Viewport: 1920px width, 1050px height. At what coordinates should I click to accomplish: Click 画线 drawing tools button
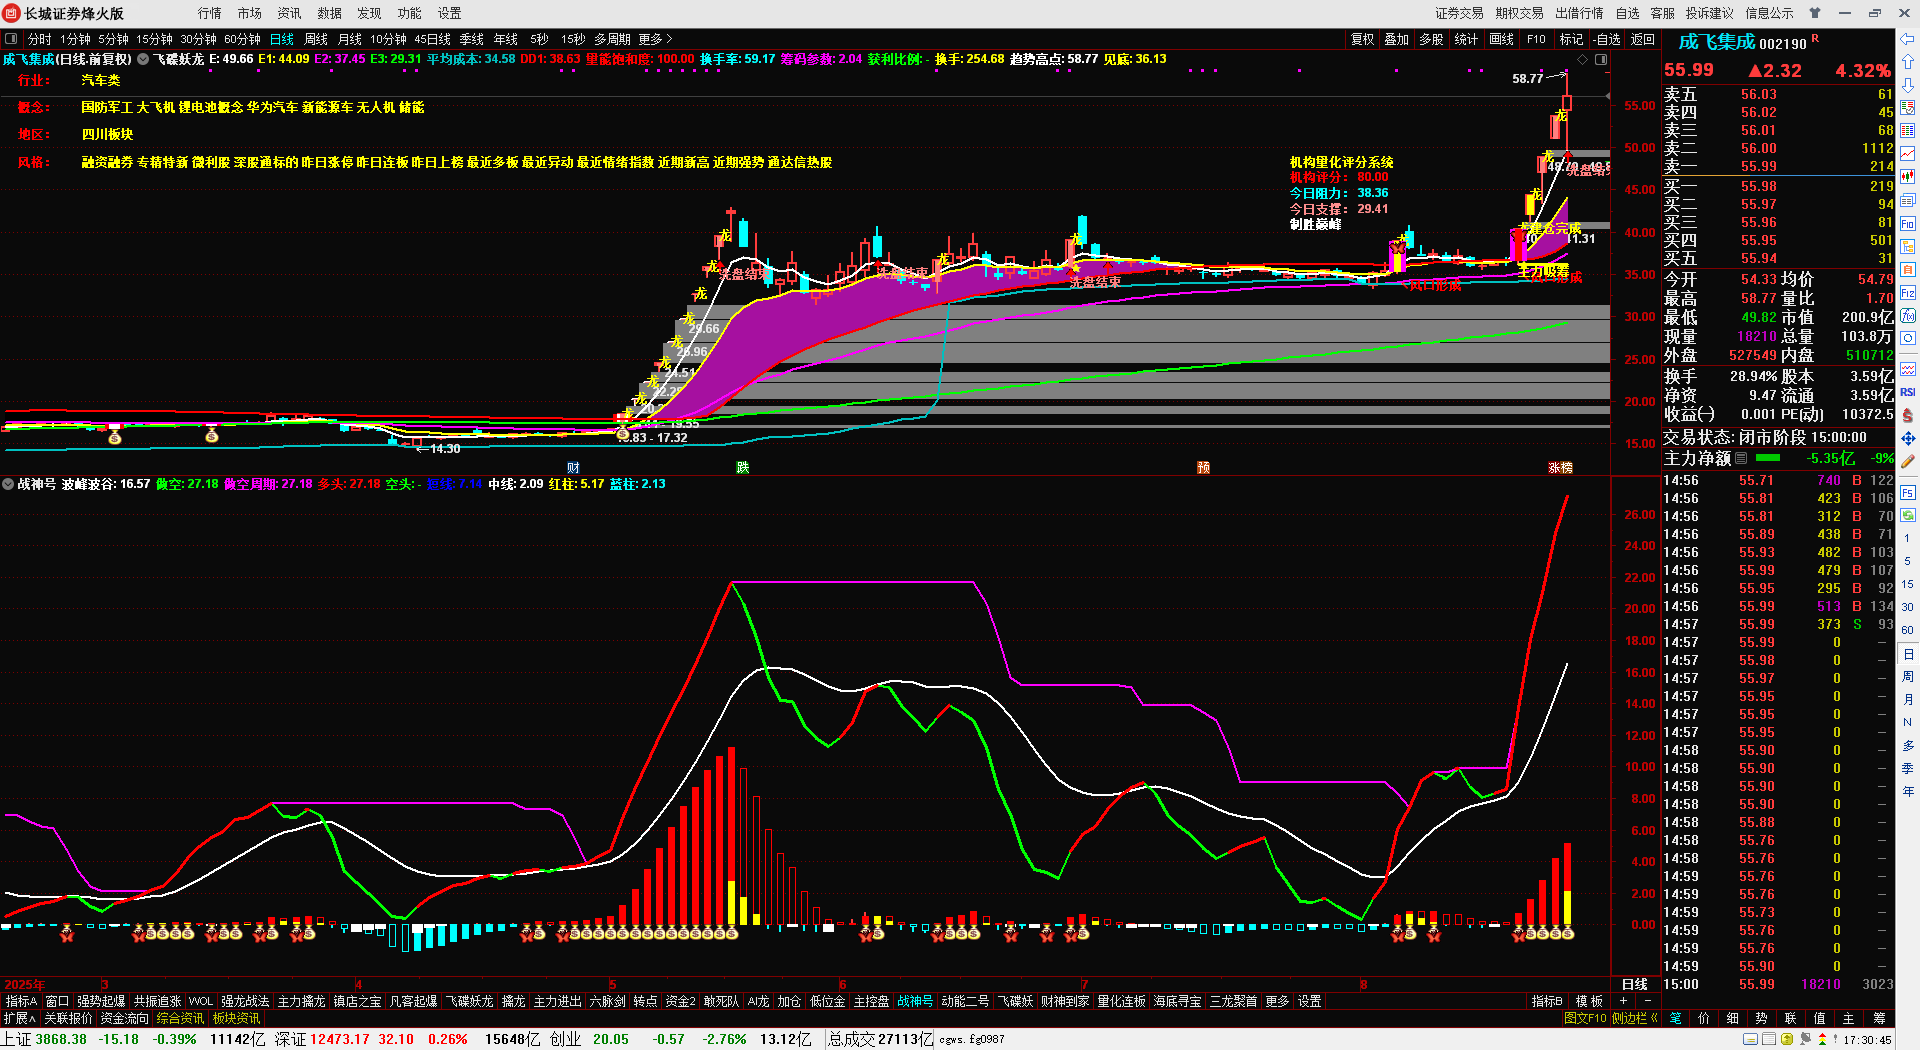pos(1501,39)
